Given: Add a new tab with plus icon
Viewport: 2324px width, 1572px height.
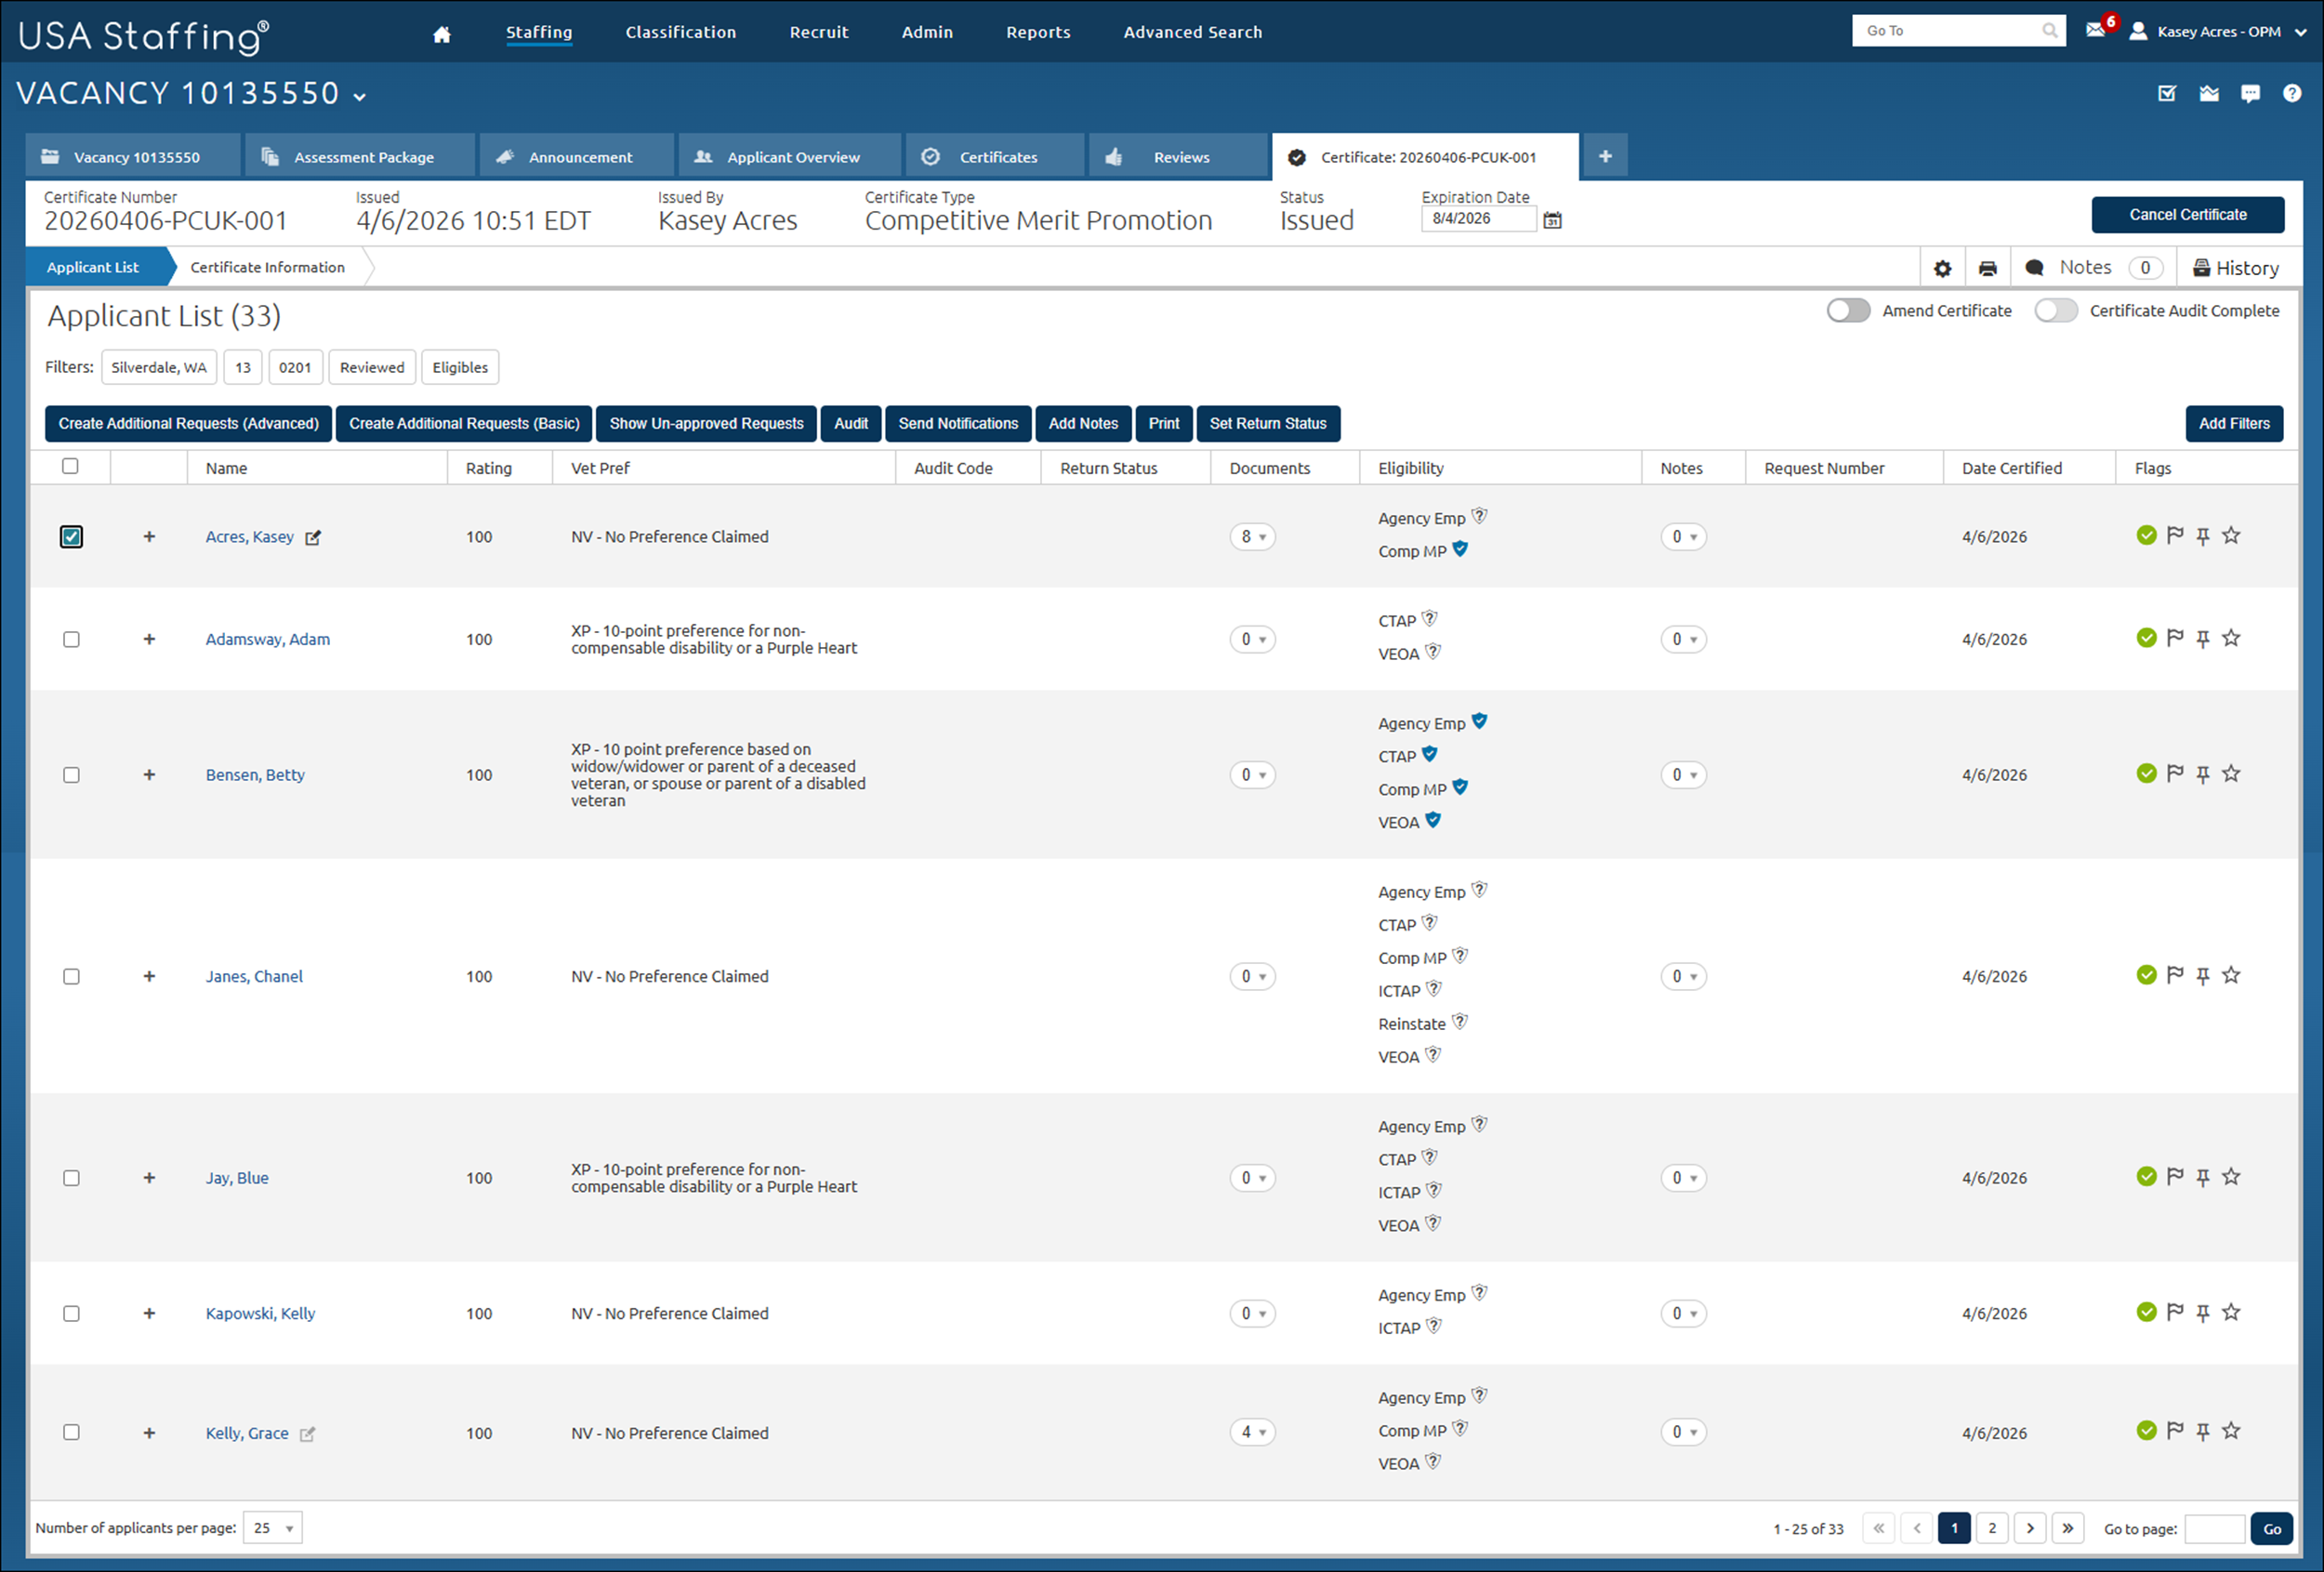Looking at the screenshot, I should pyautogui.click(x=1605, y=156).
